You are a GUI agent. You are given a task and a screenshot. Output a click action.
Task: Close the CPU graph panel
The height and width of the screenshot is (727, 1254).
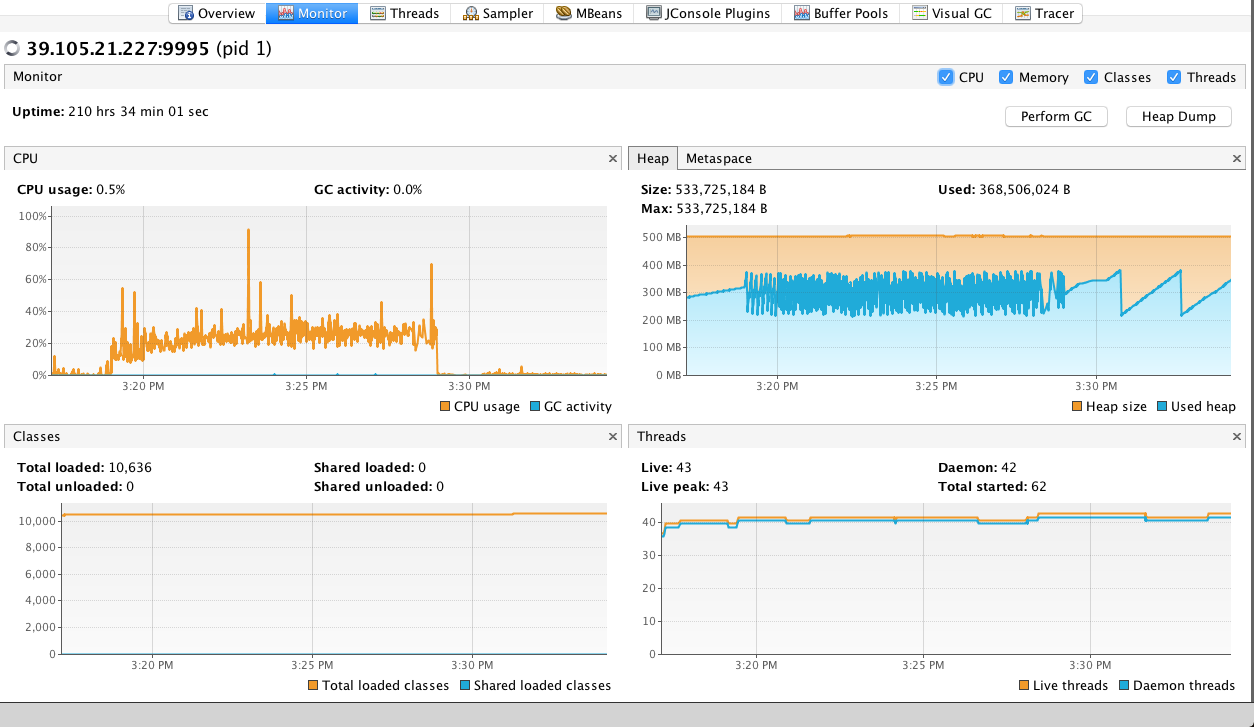pos(613,158)
